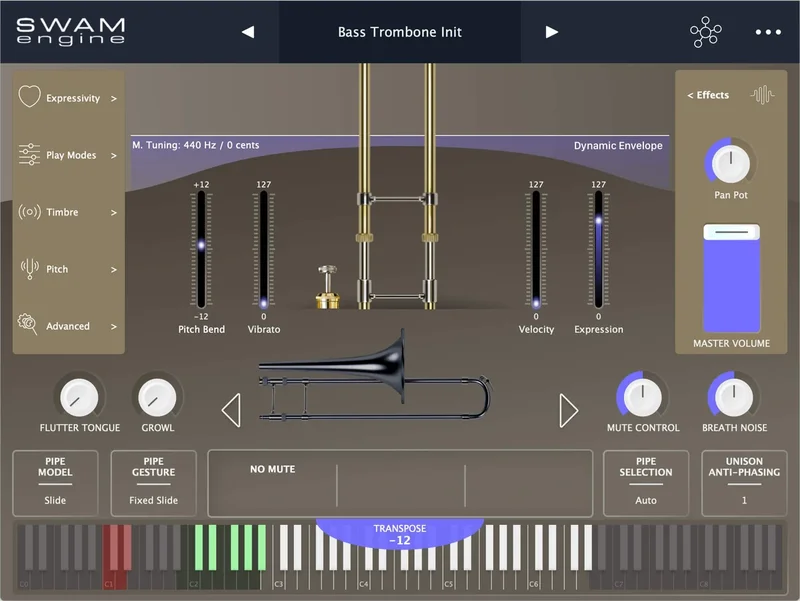
Task: Expand the Play Modes section chevron
Action: pyautogui.click(x=114, y=156)
